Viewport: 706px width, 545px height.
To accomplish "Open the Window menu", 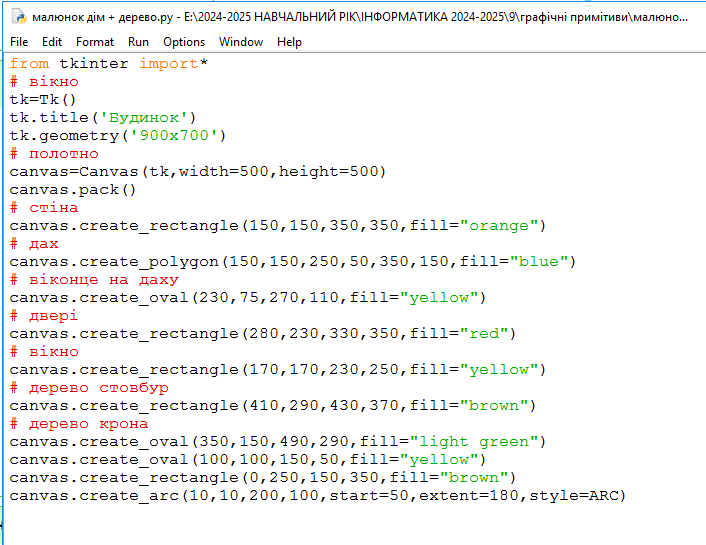I will 241,42.
